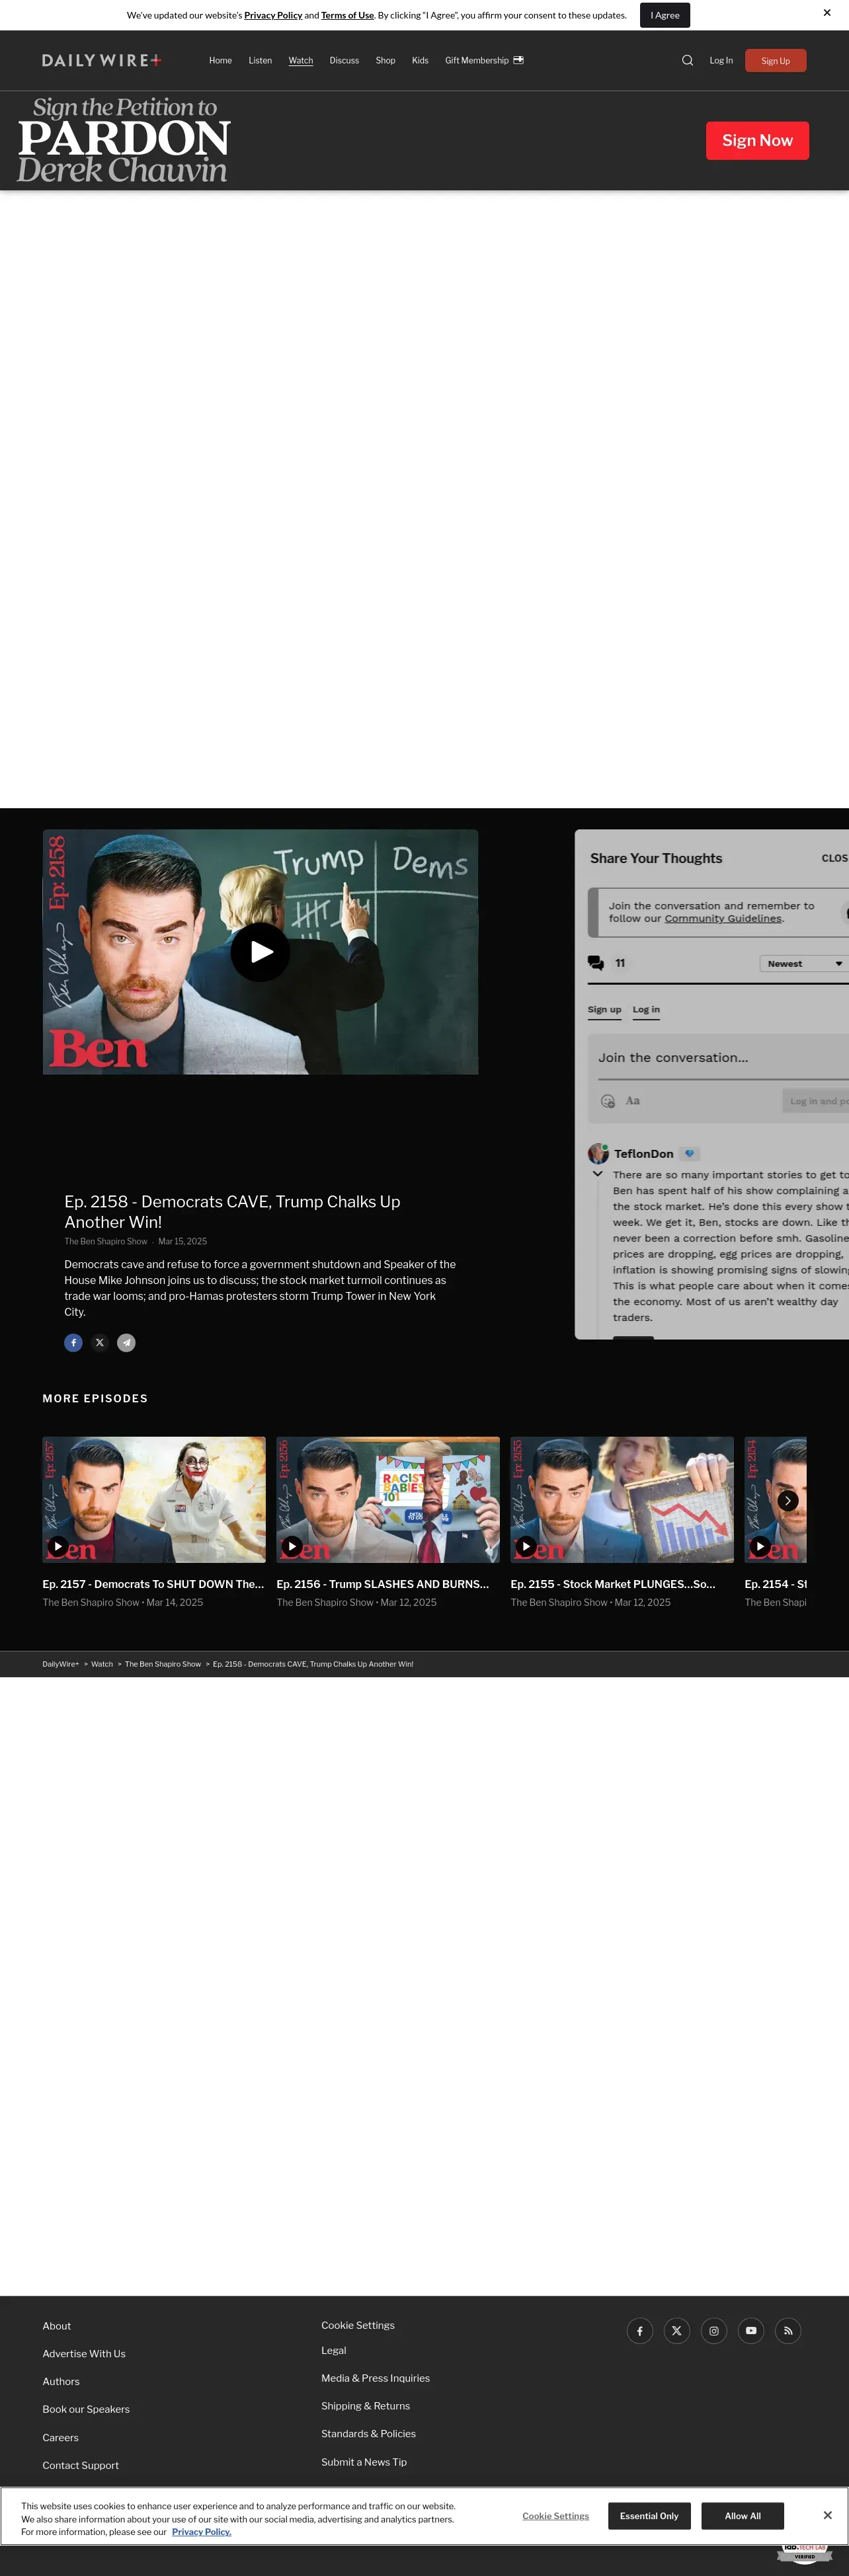Share the episode on Facebook
This screenshot has width=849, height=2576.
coord(73,1343)
